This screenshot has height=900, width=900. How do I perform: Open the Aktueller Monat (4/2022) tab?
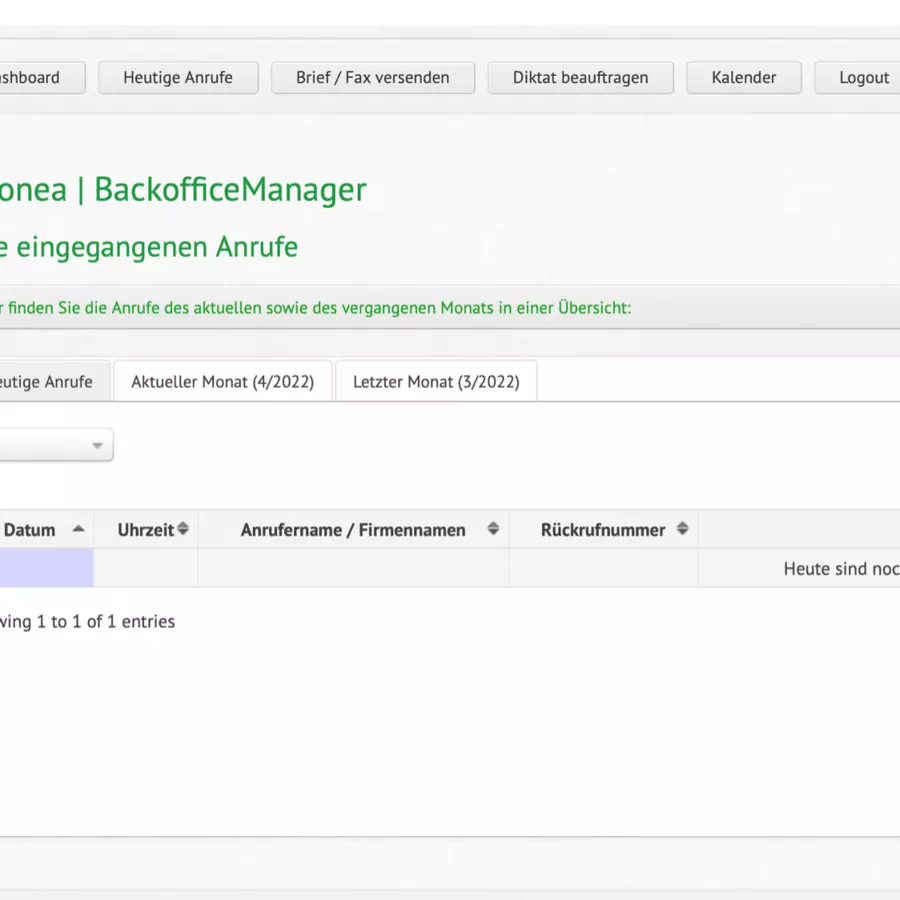point(222,382)
